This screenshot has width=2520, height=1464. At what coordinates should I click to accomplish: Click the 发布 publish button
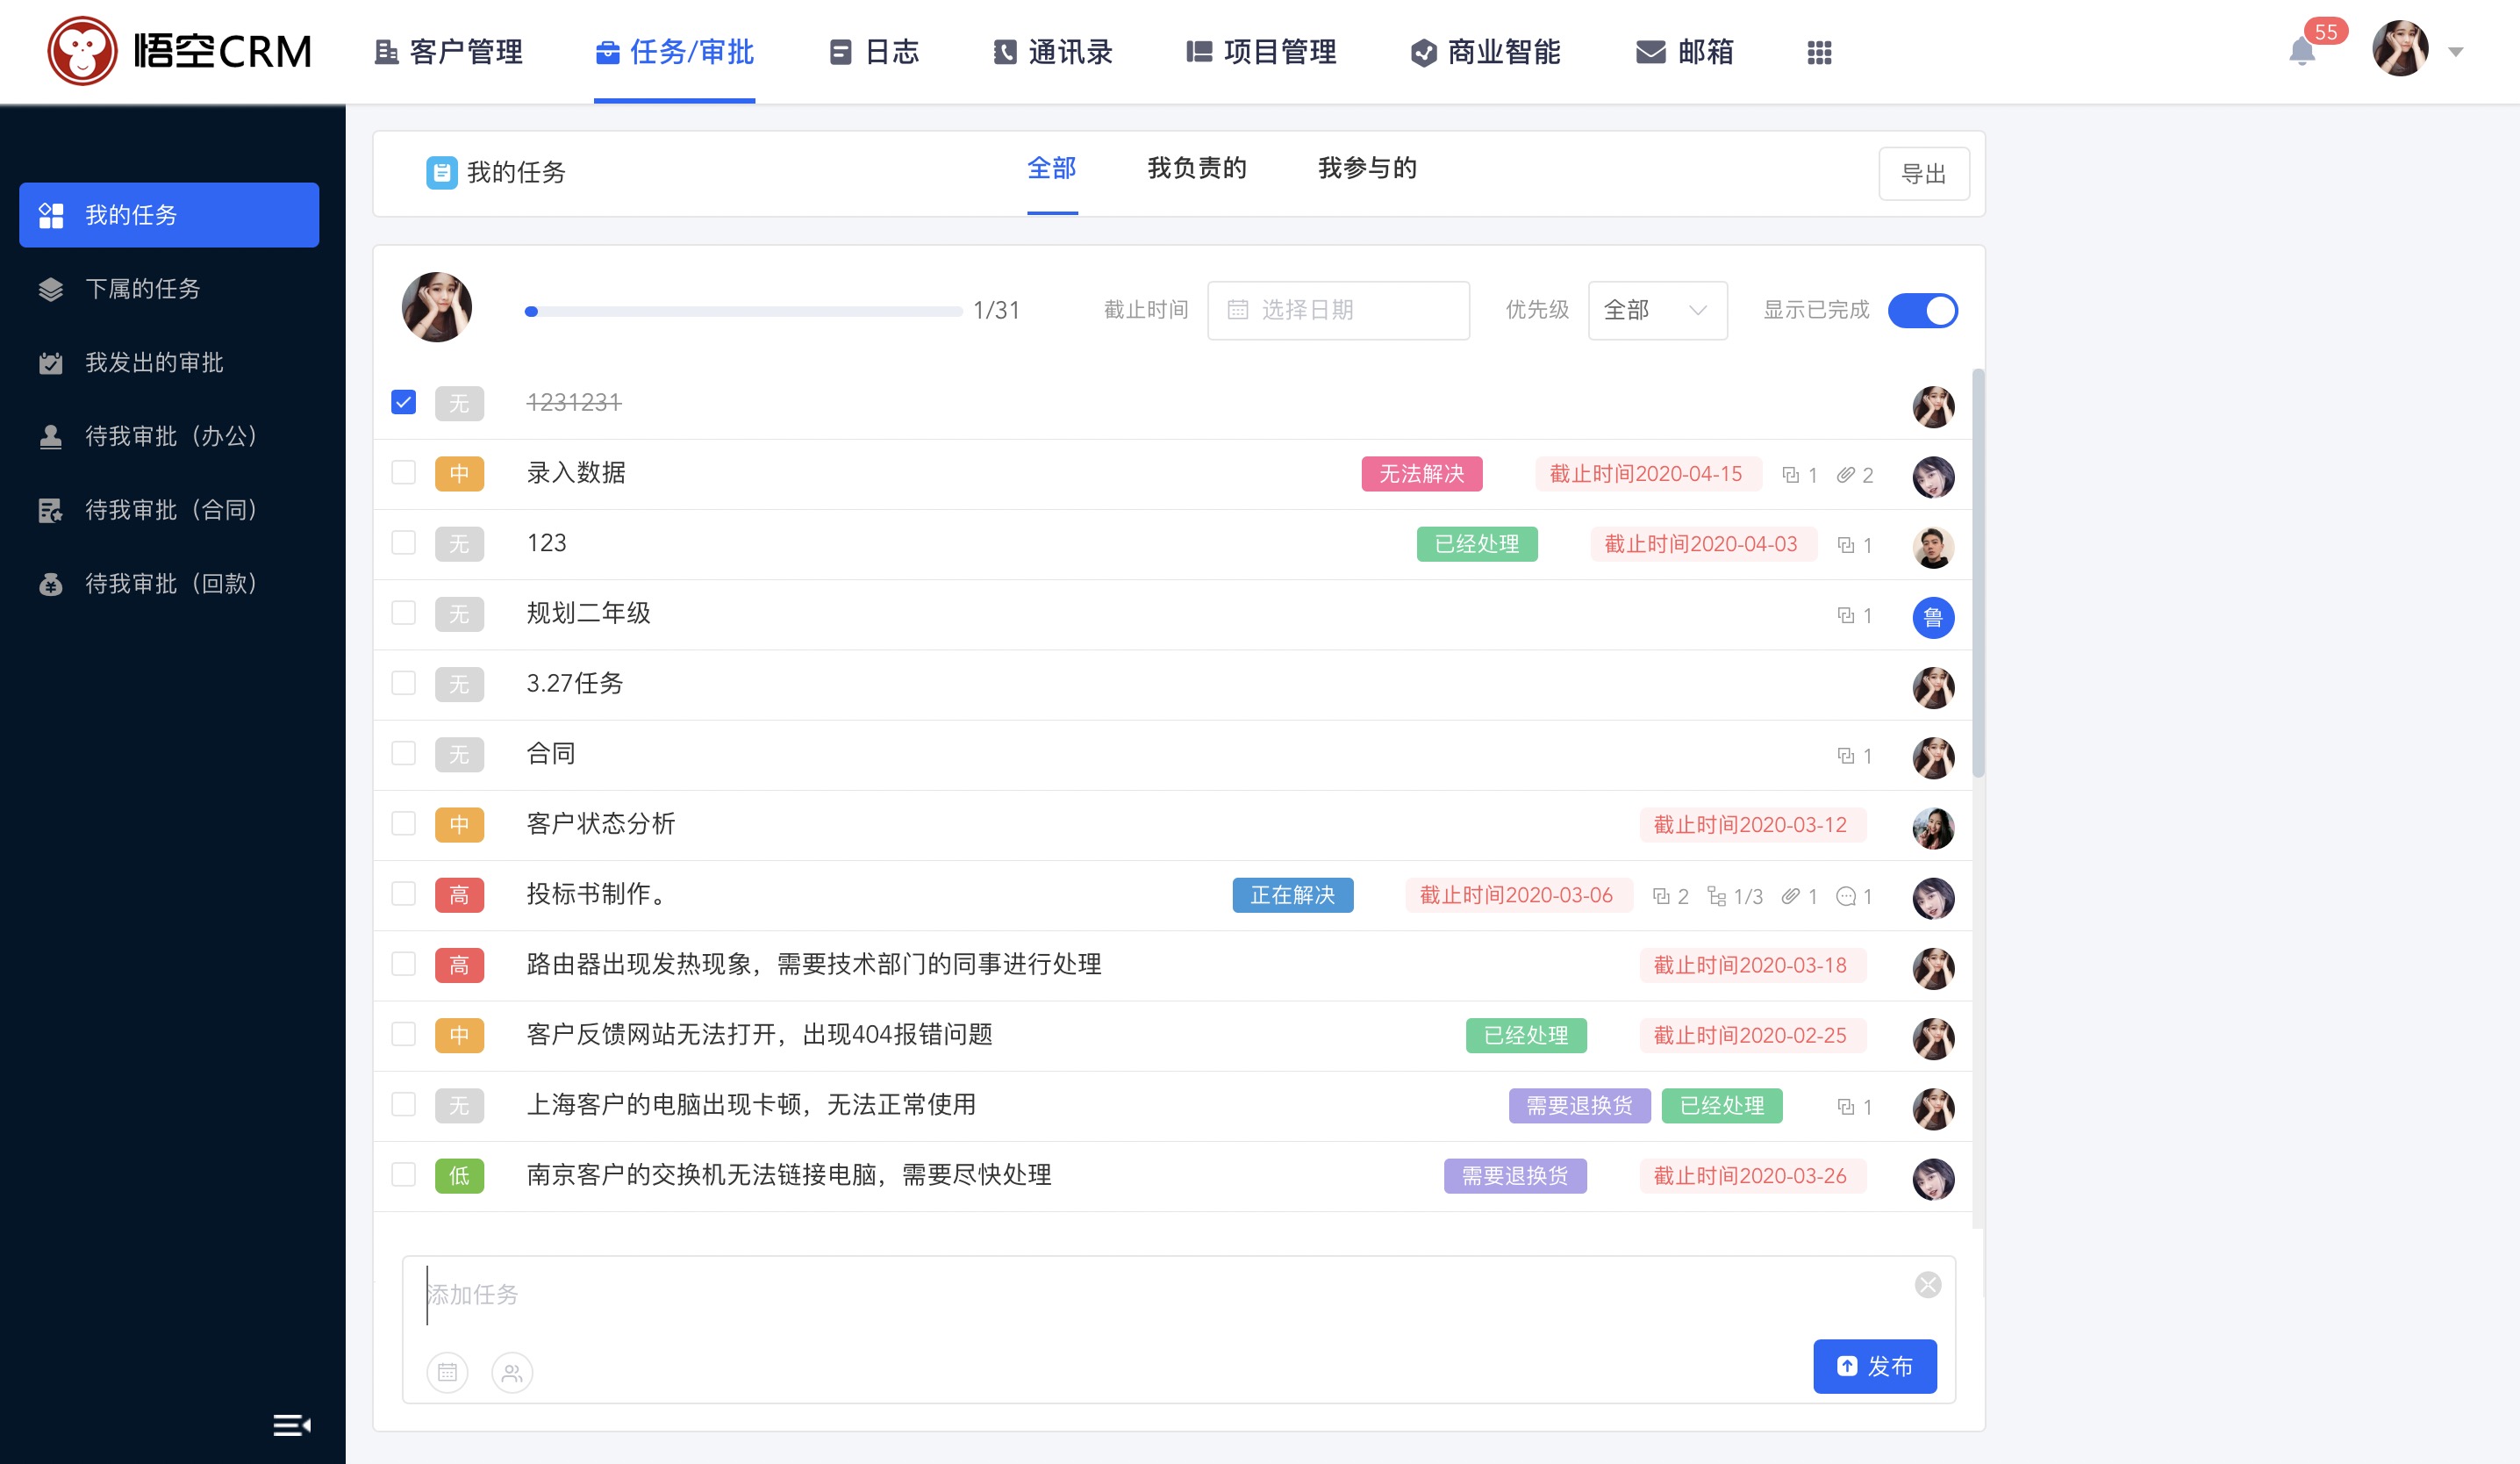(1875, 1366)
